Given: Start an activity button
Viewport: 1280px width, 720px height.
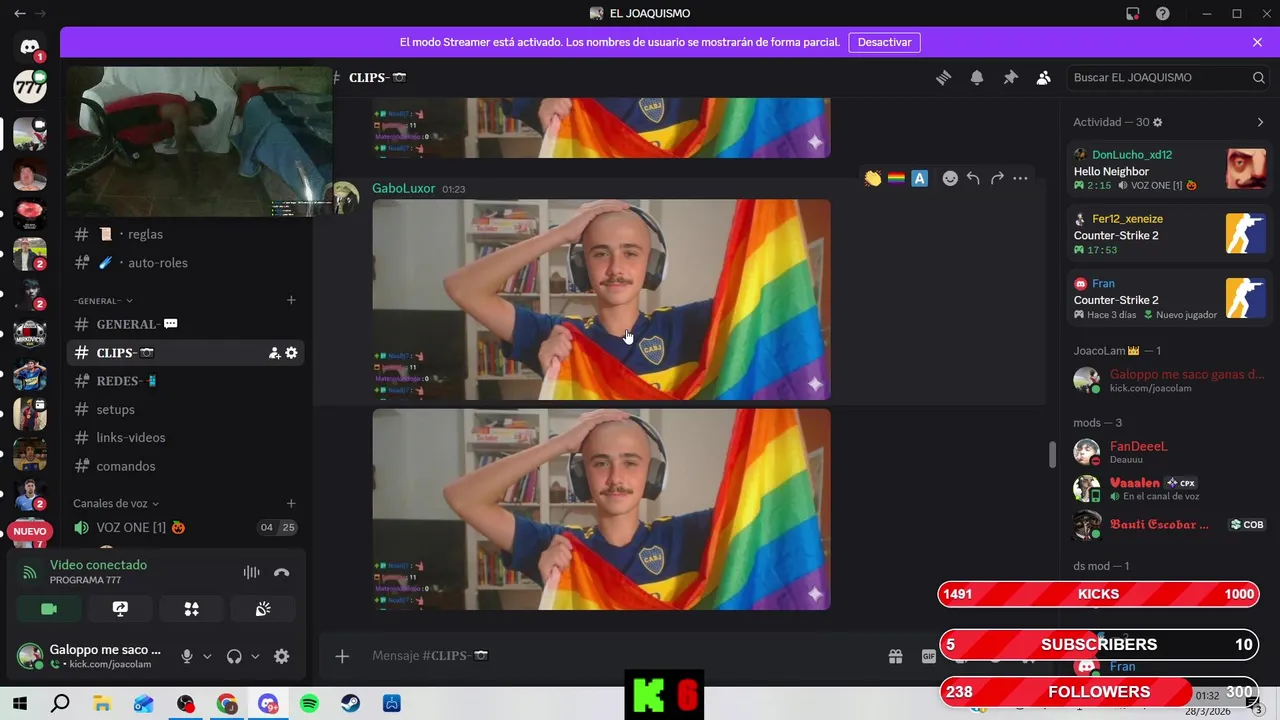Looking at the screenshot, I should 192,609.
